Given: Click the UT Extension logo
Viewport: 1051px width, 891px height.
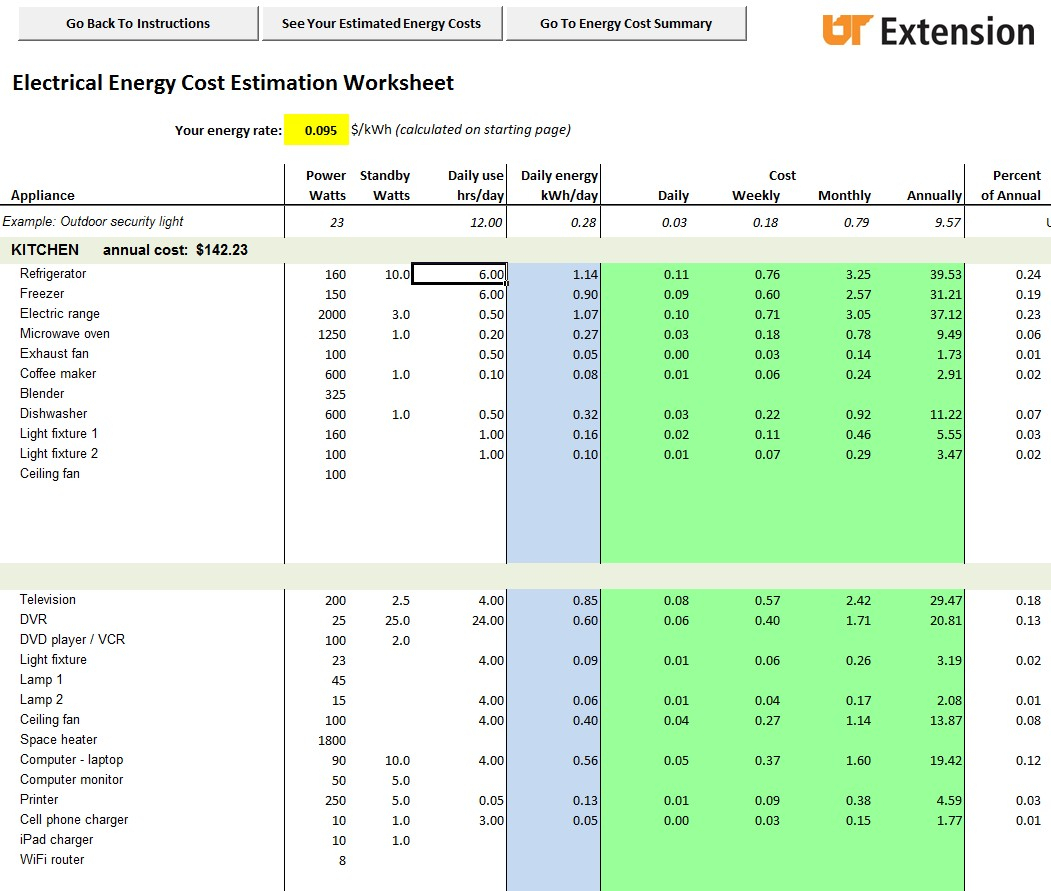Looking at the screenshot, I should (x=928, y=31).
